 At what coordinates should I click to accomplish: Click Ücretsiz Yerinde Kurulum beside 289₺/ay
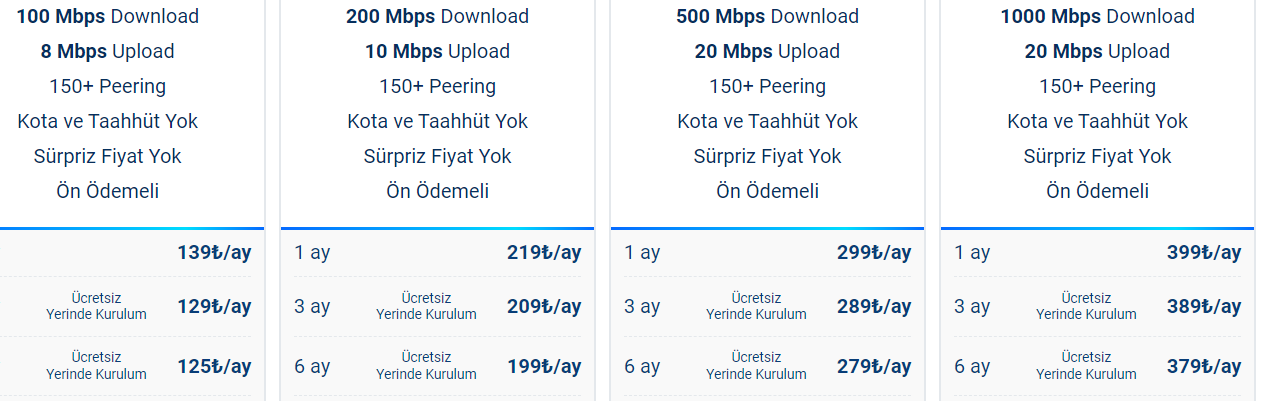click(756, 307)
